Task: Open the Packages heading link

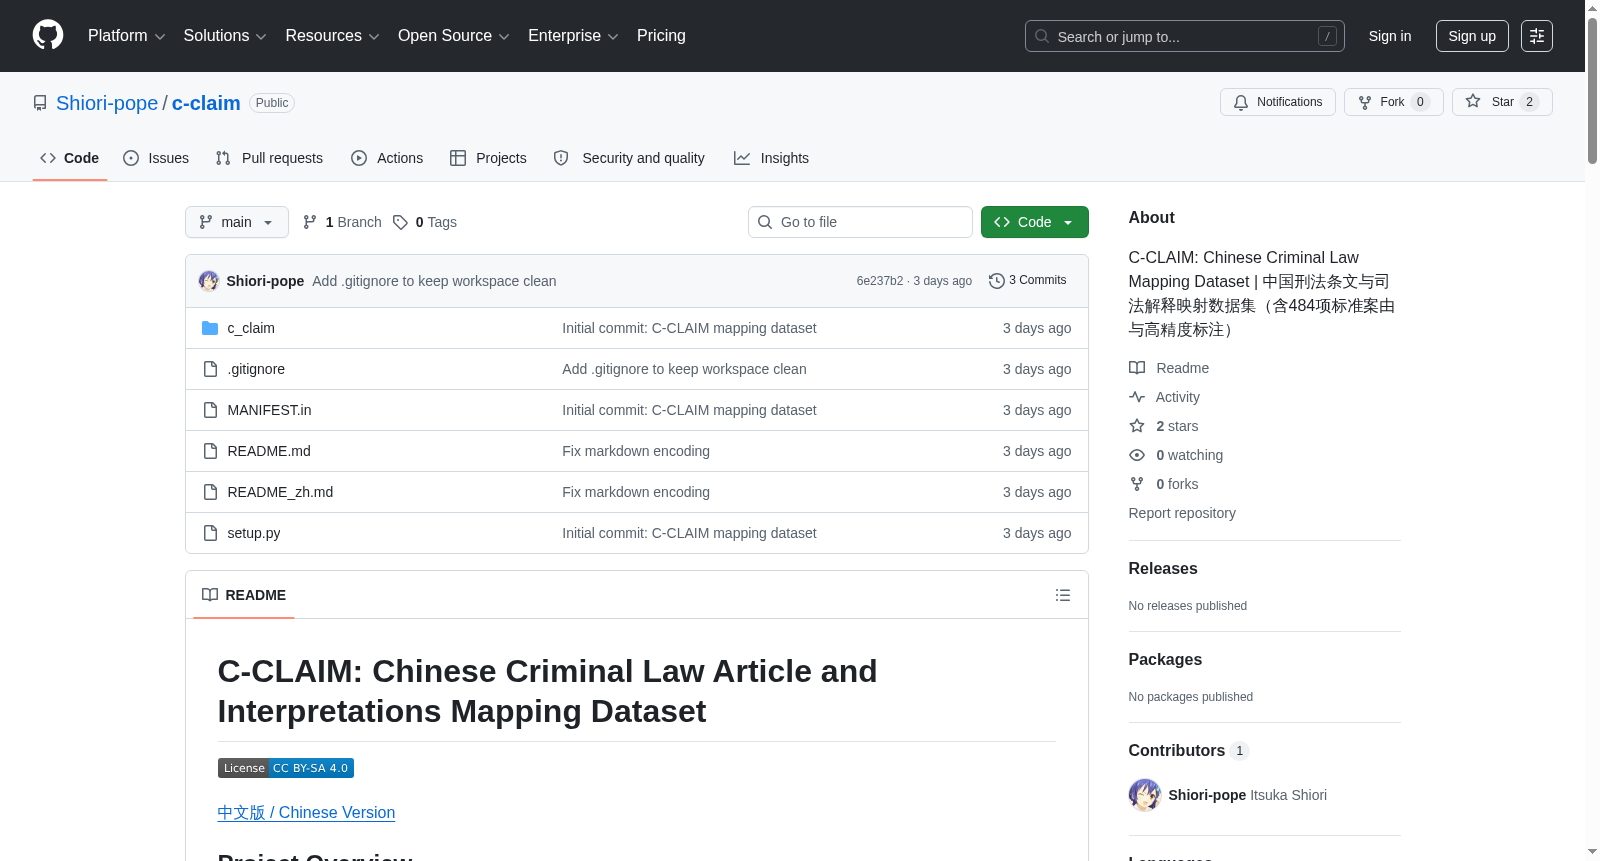Action: tap(1165, 659)
